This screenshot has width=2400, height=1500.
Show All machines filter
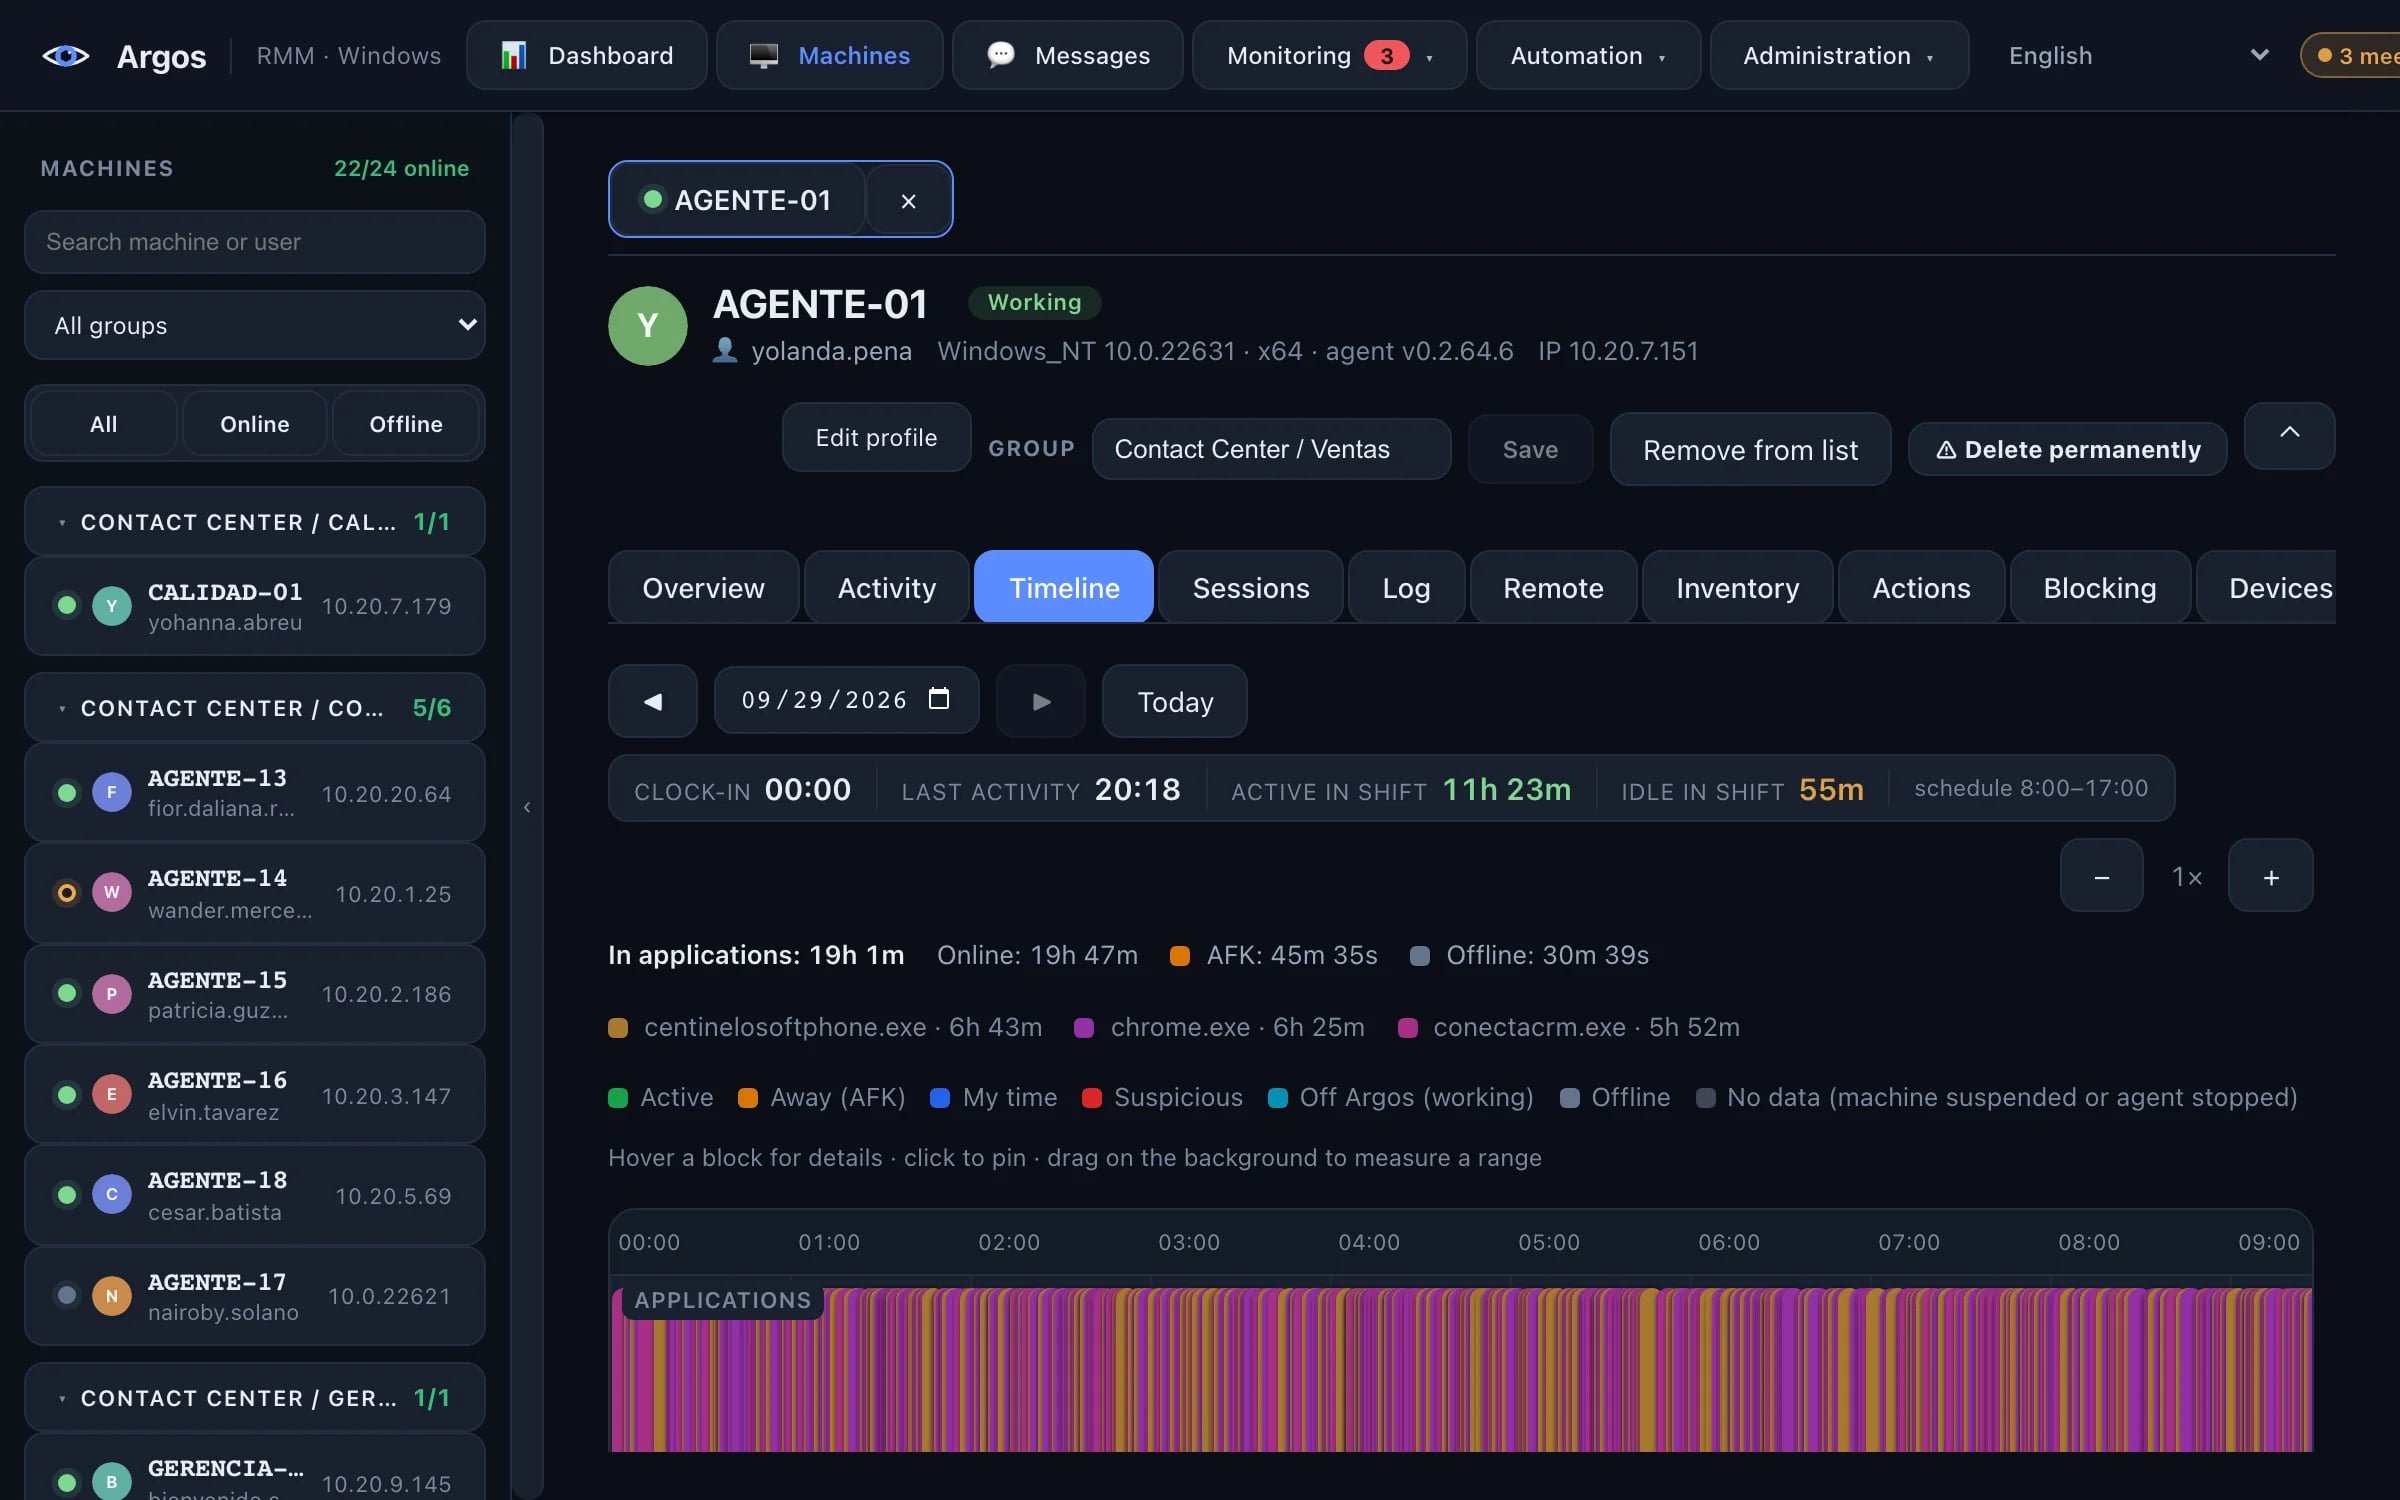coord(104,424)
